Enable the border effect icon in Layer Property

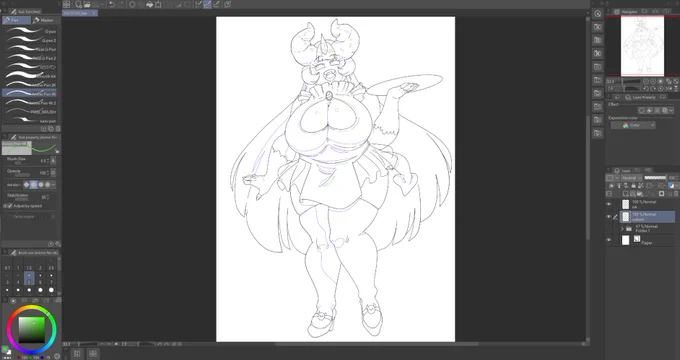(642, 111)
